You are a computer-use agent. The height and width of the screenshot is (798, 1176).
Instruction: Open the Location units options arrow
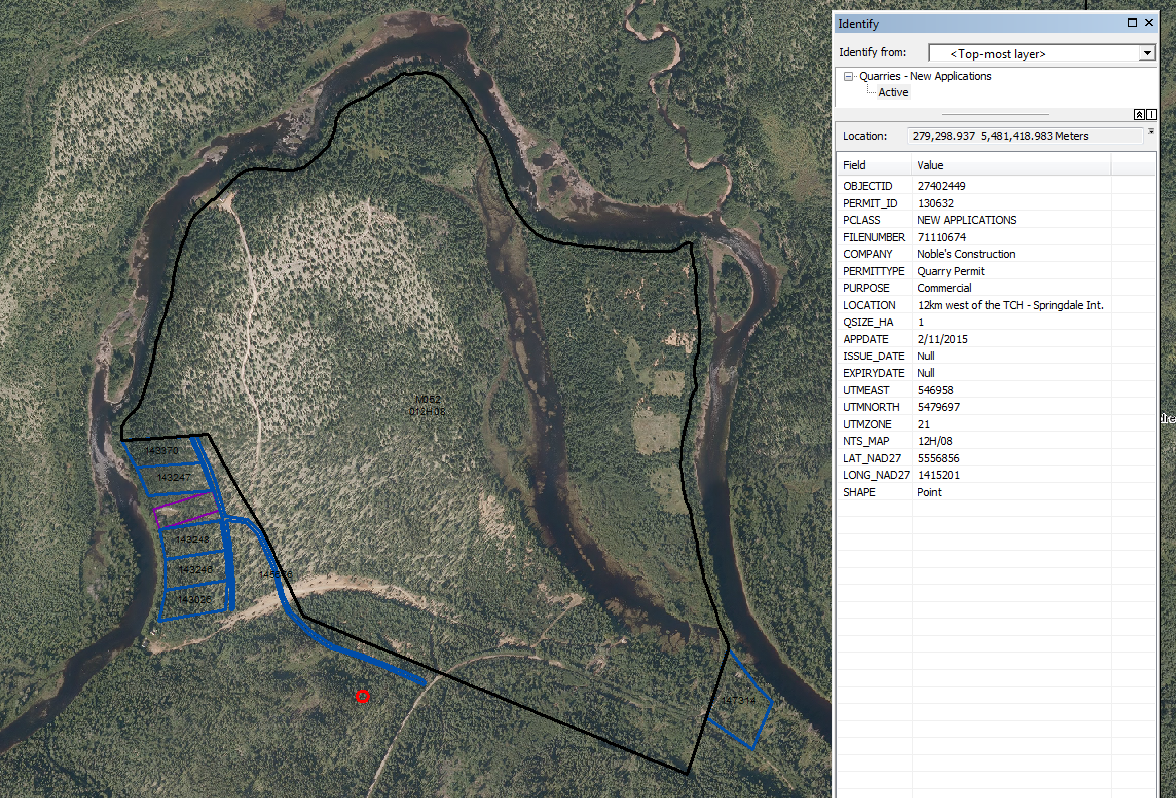click(1151, 131)
